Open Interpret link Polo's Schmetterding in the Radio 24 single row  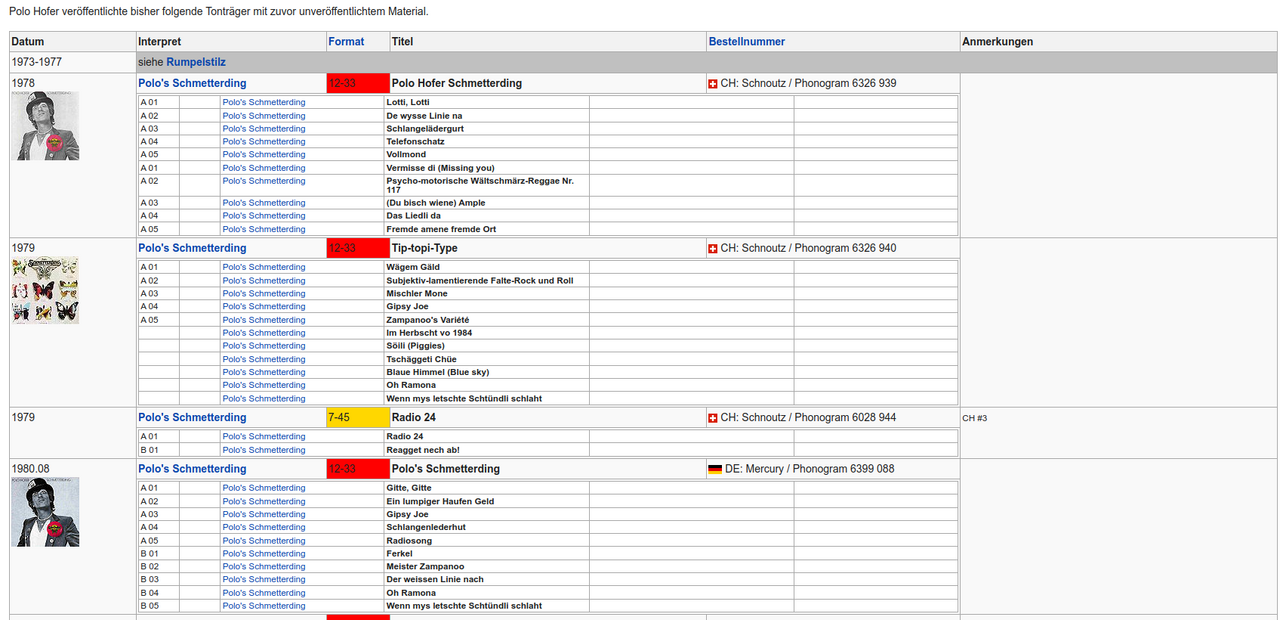pyautogui.click(x=192, y=417)
